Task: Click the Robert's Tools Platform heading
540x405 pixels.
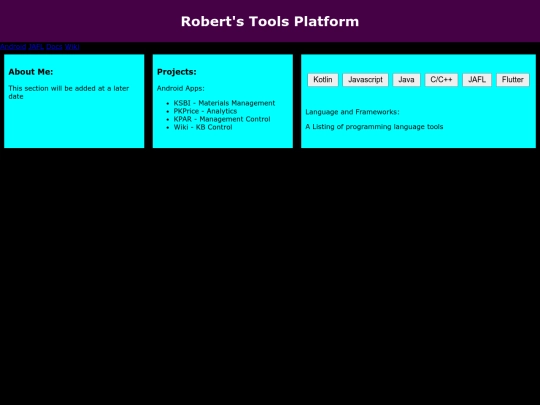Action: pos(270,21)
